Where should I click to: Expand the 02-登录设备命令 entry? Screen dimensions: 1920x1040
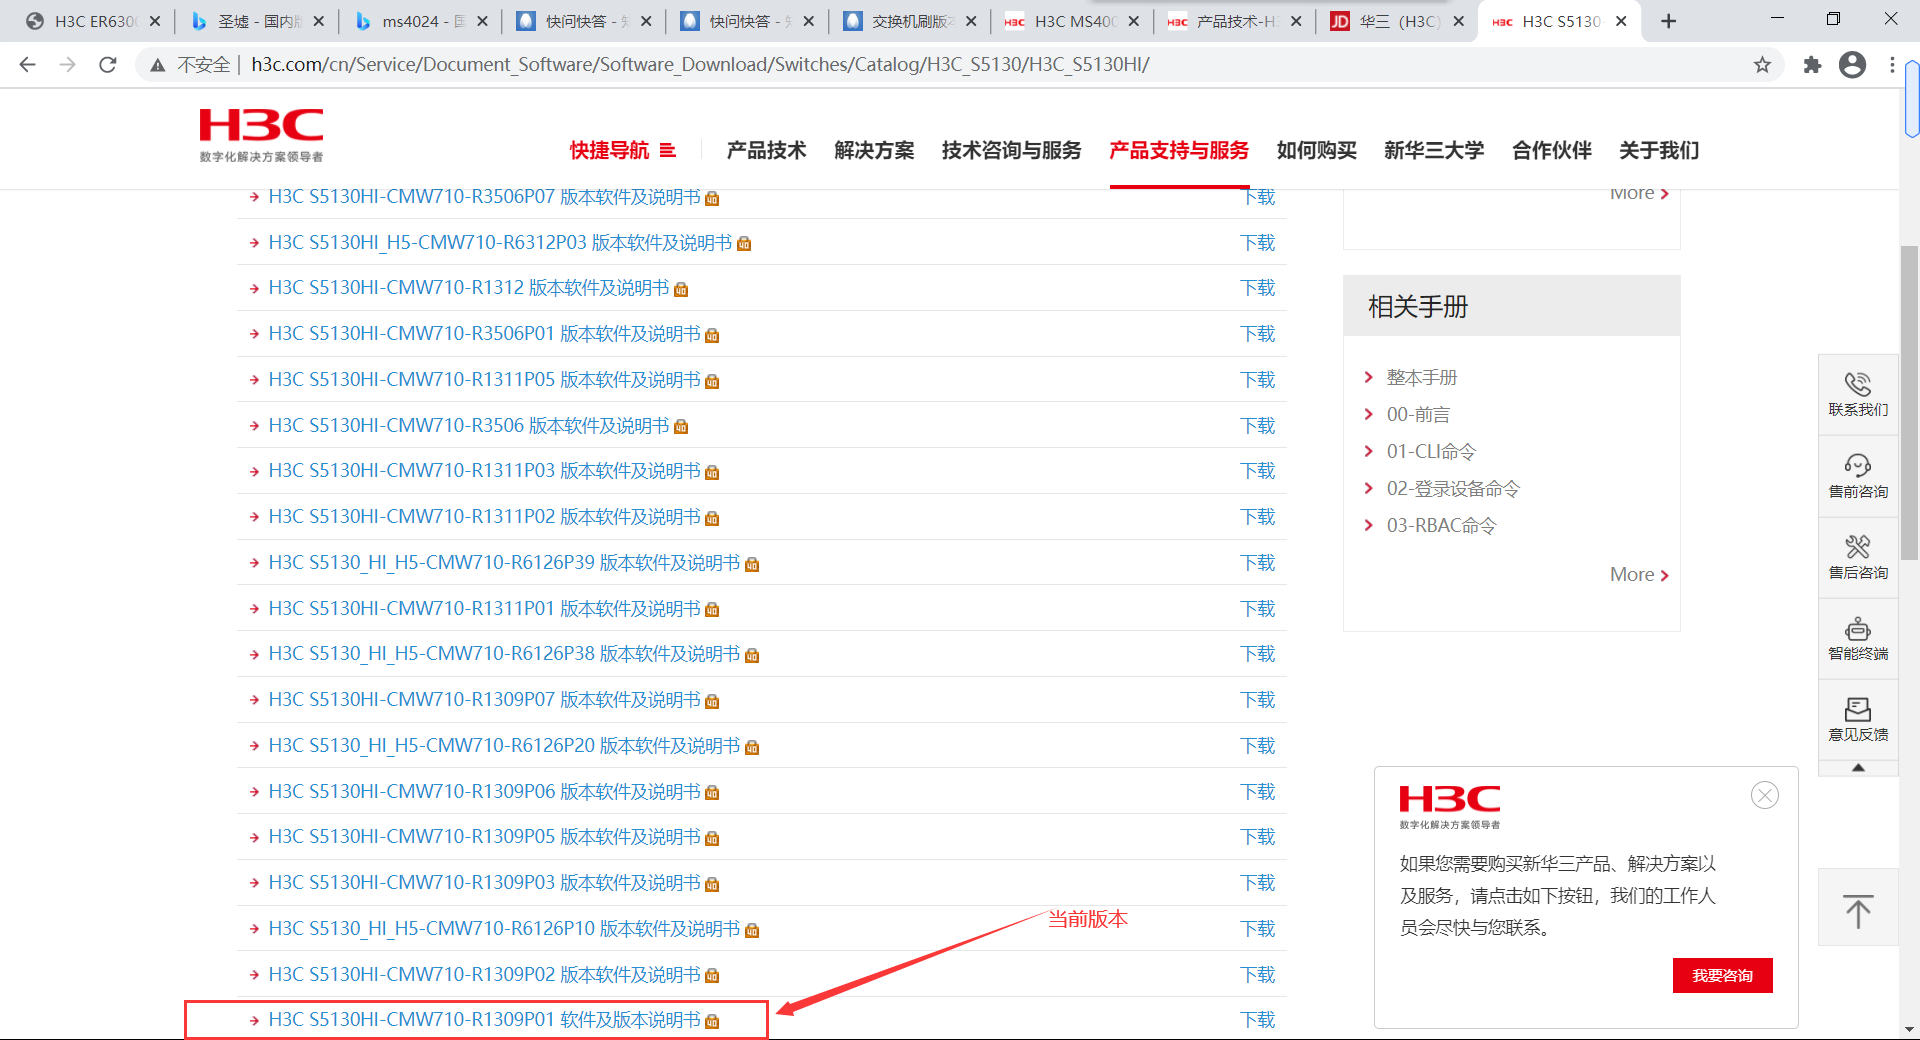pyautogui.click(x=1453, y=488)
